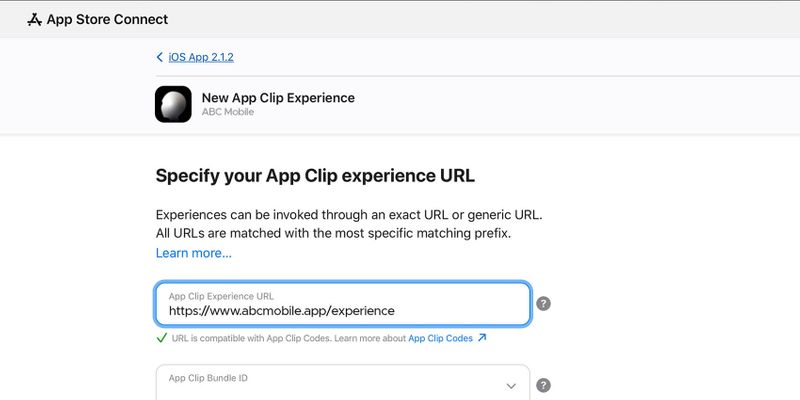800x400 pixels.
Task: Click the description paragraph about exact or generic URL
Action: tap(349, 224)
